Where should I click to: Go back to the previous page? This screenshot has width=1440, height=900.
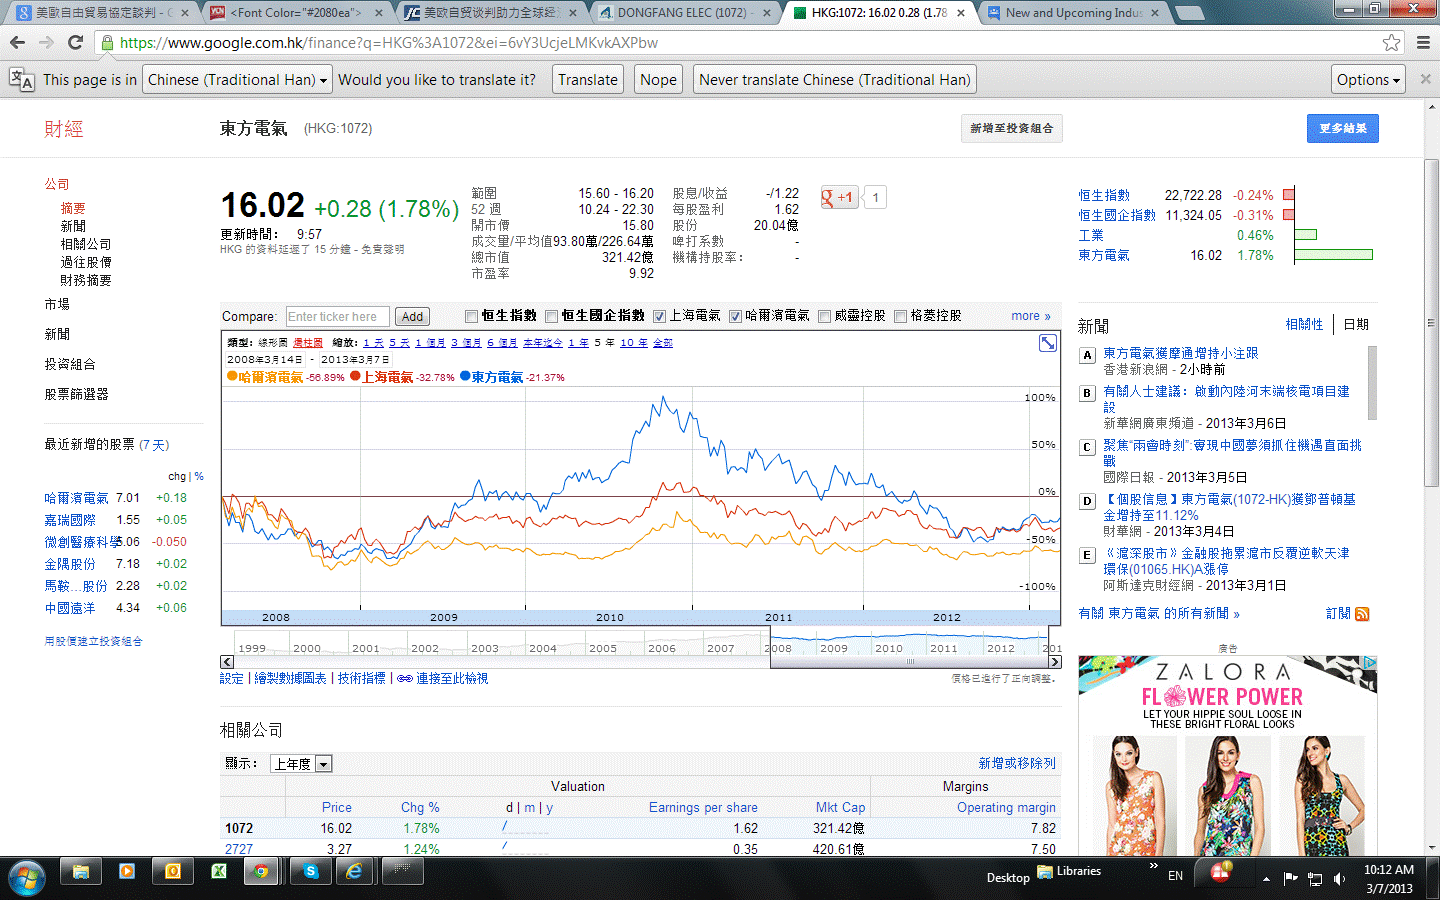click(x=17, y=42)
